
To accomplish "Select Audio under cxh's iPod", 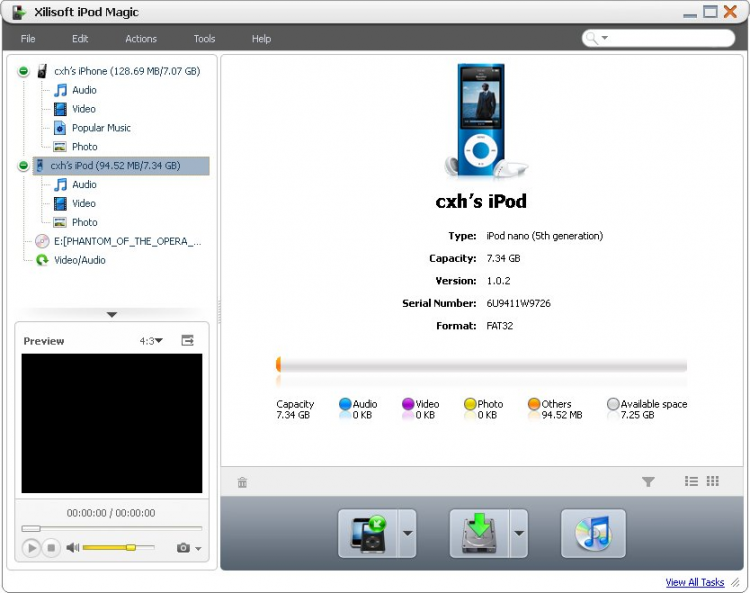I will pos(84,185).
